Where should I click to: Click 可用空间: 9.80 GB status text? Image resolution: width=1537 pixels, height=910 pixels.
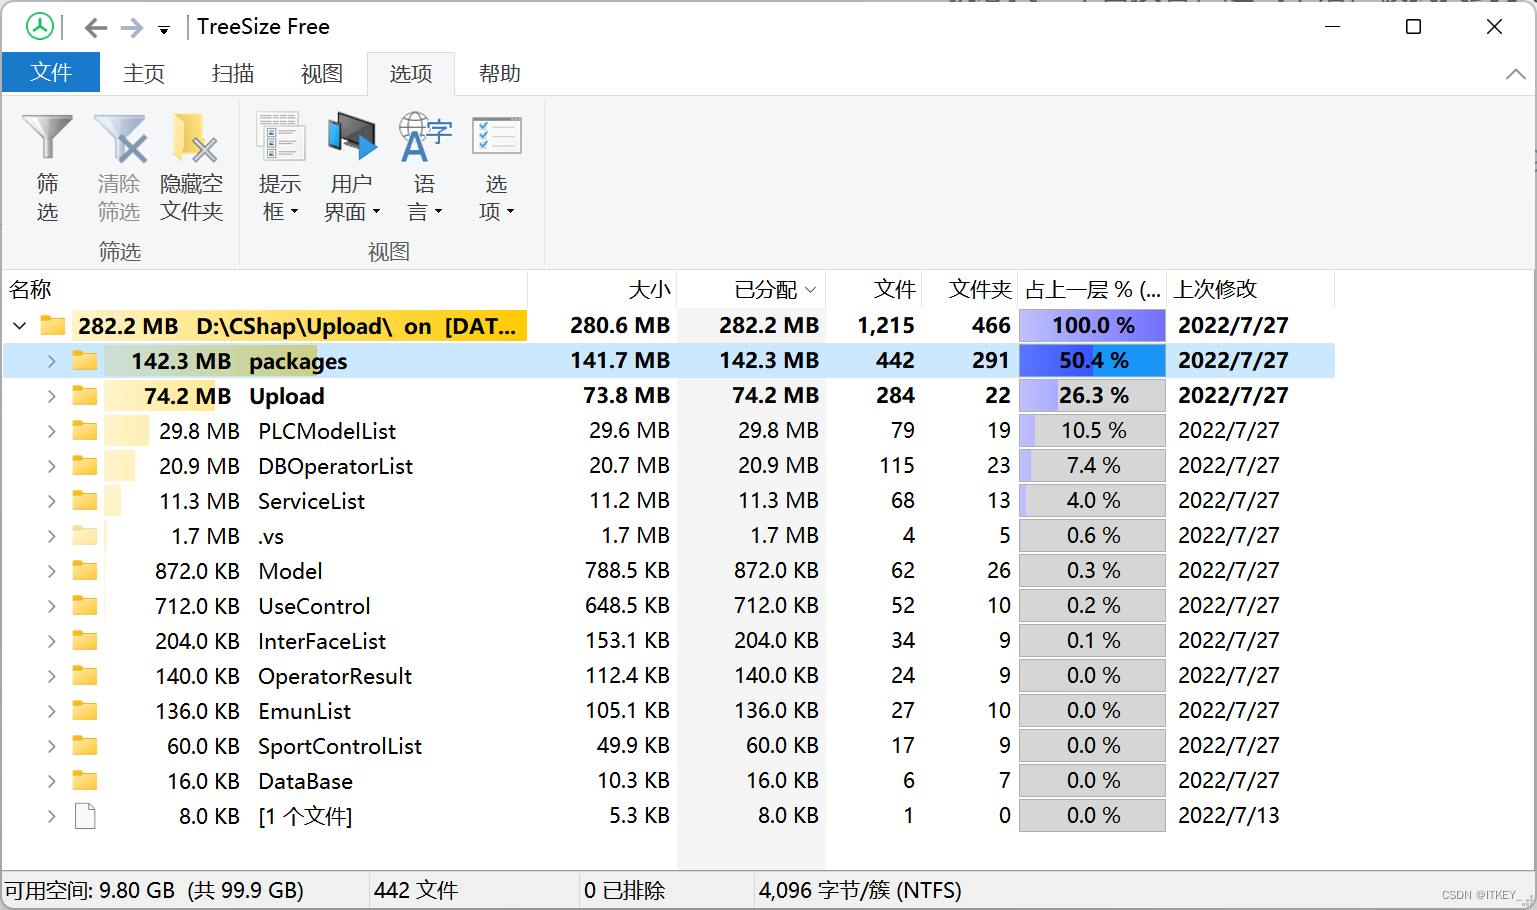[x=90, y=890]
